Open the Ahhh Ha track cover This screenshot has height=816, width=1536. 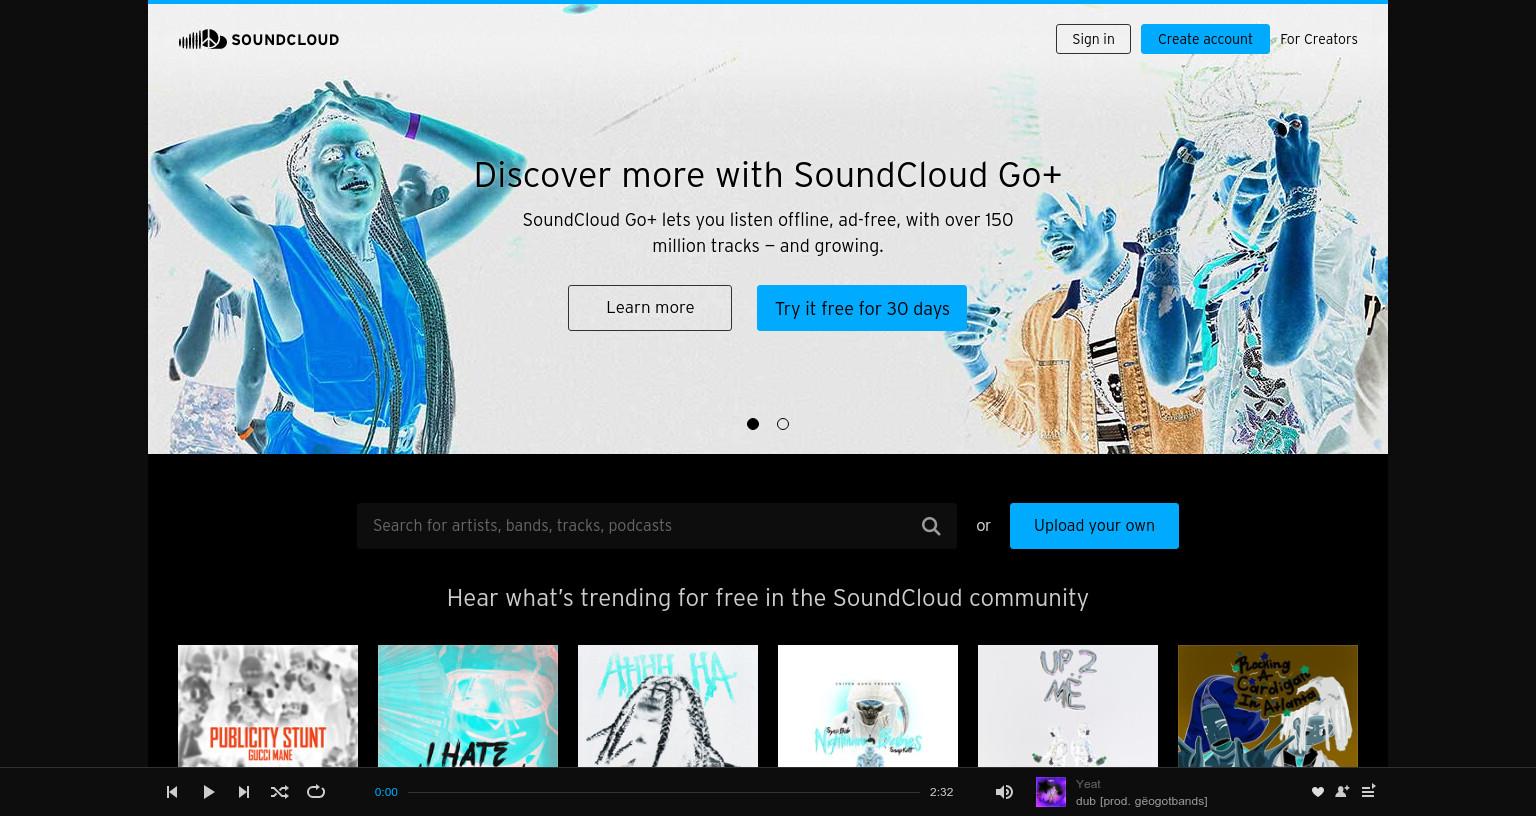(x=668, y=706)
